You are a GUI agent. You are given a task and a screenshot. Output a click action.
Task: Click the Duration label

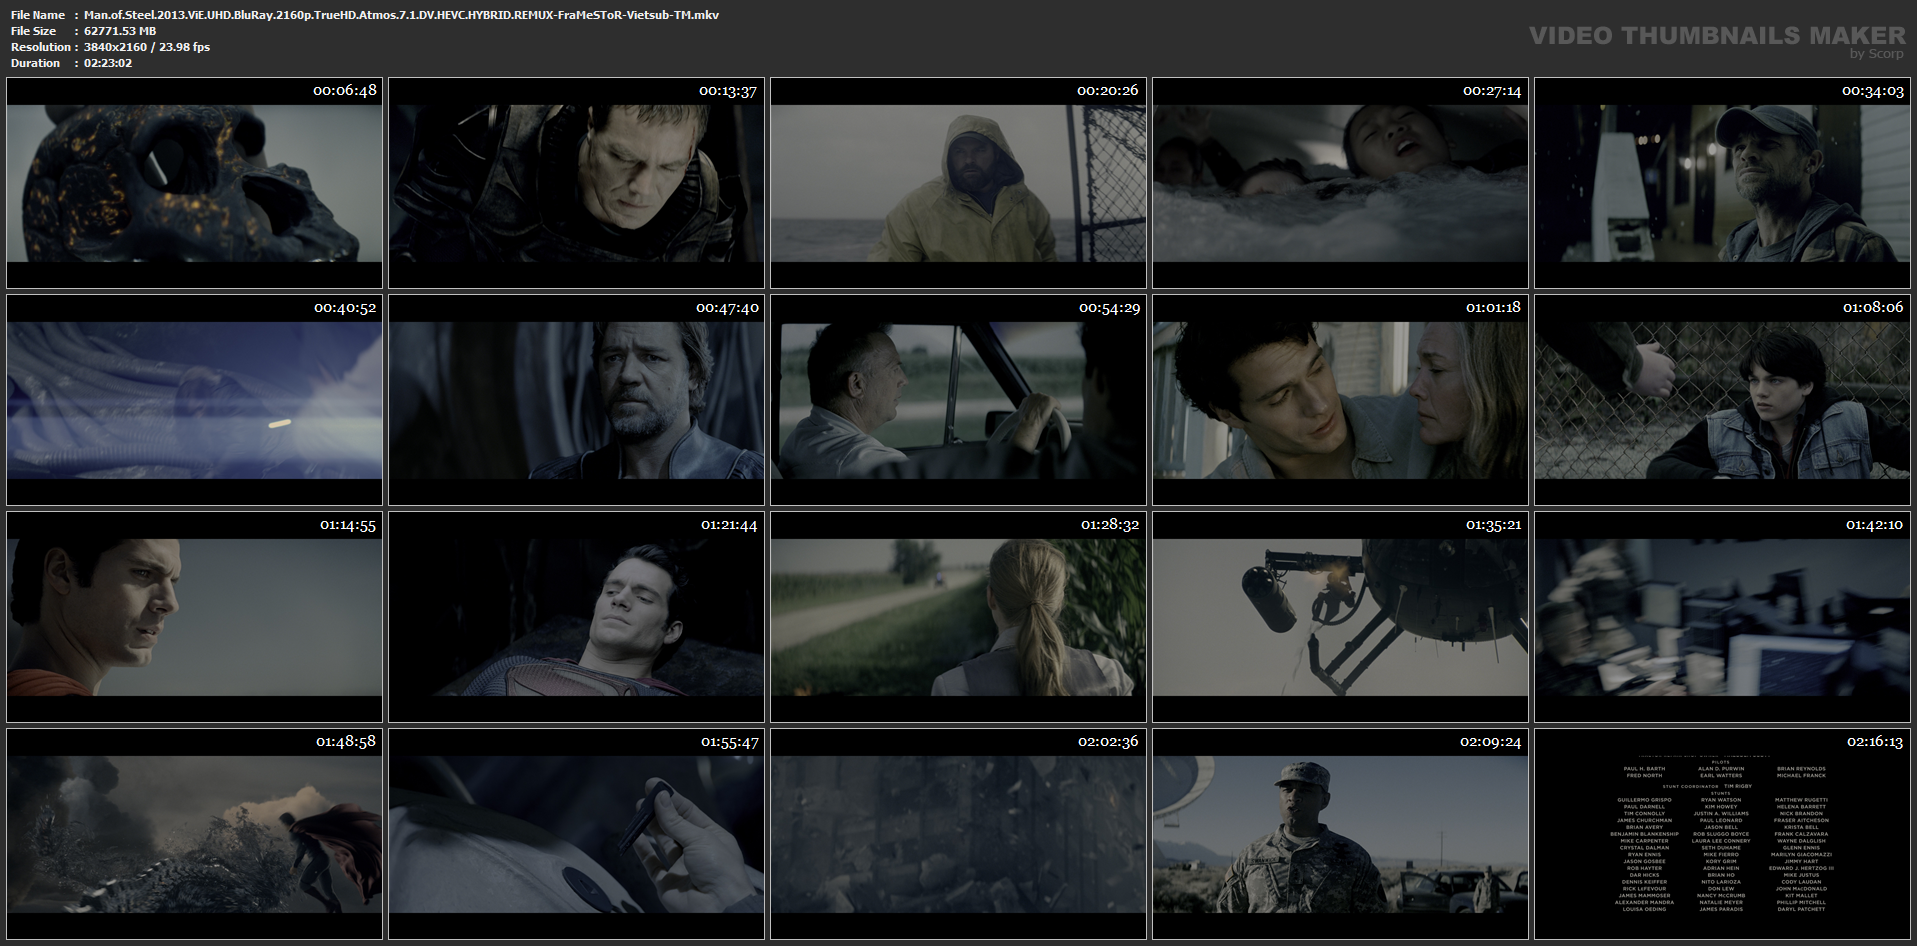point(36,63)
